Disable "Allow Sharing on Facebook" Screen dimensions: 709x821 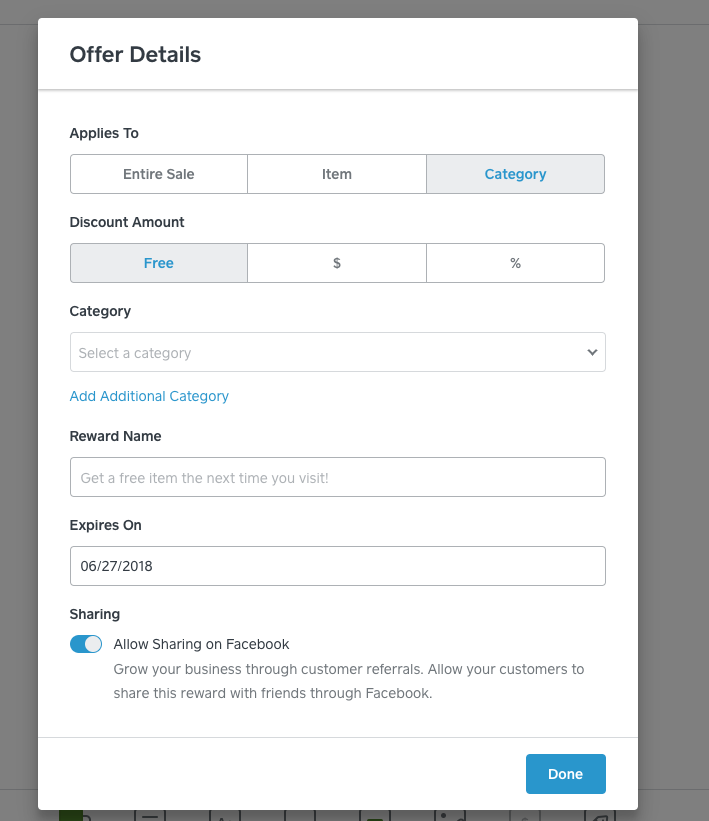[86, 644]
